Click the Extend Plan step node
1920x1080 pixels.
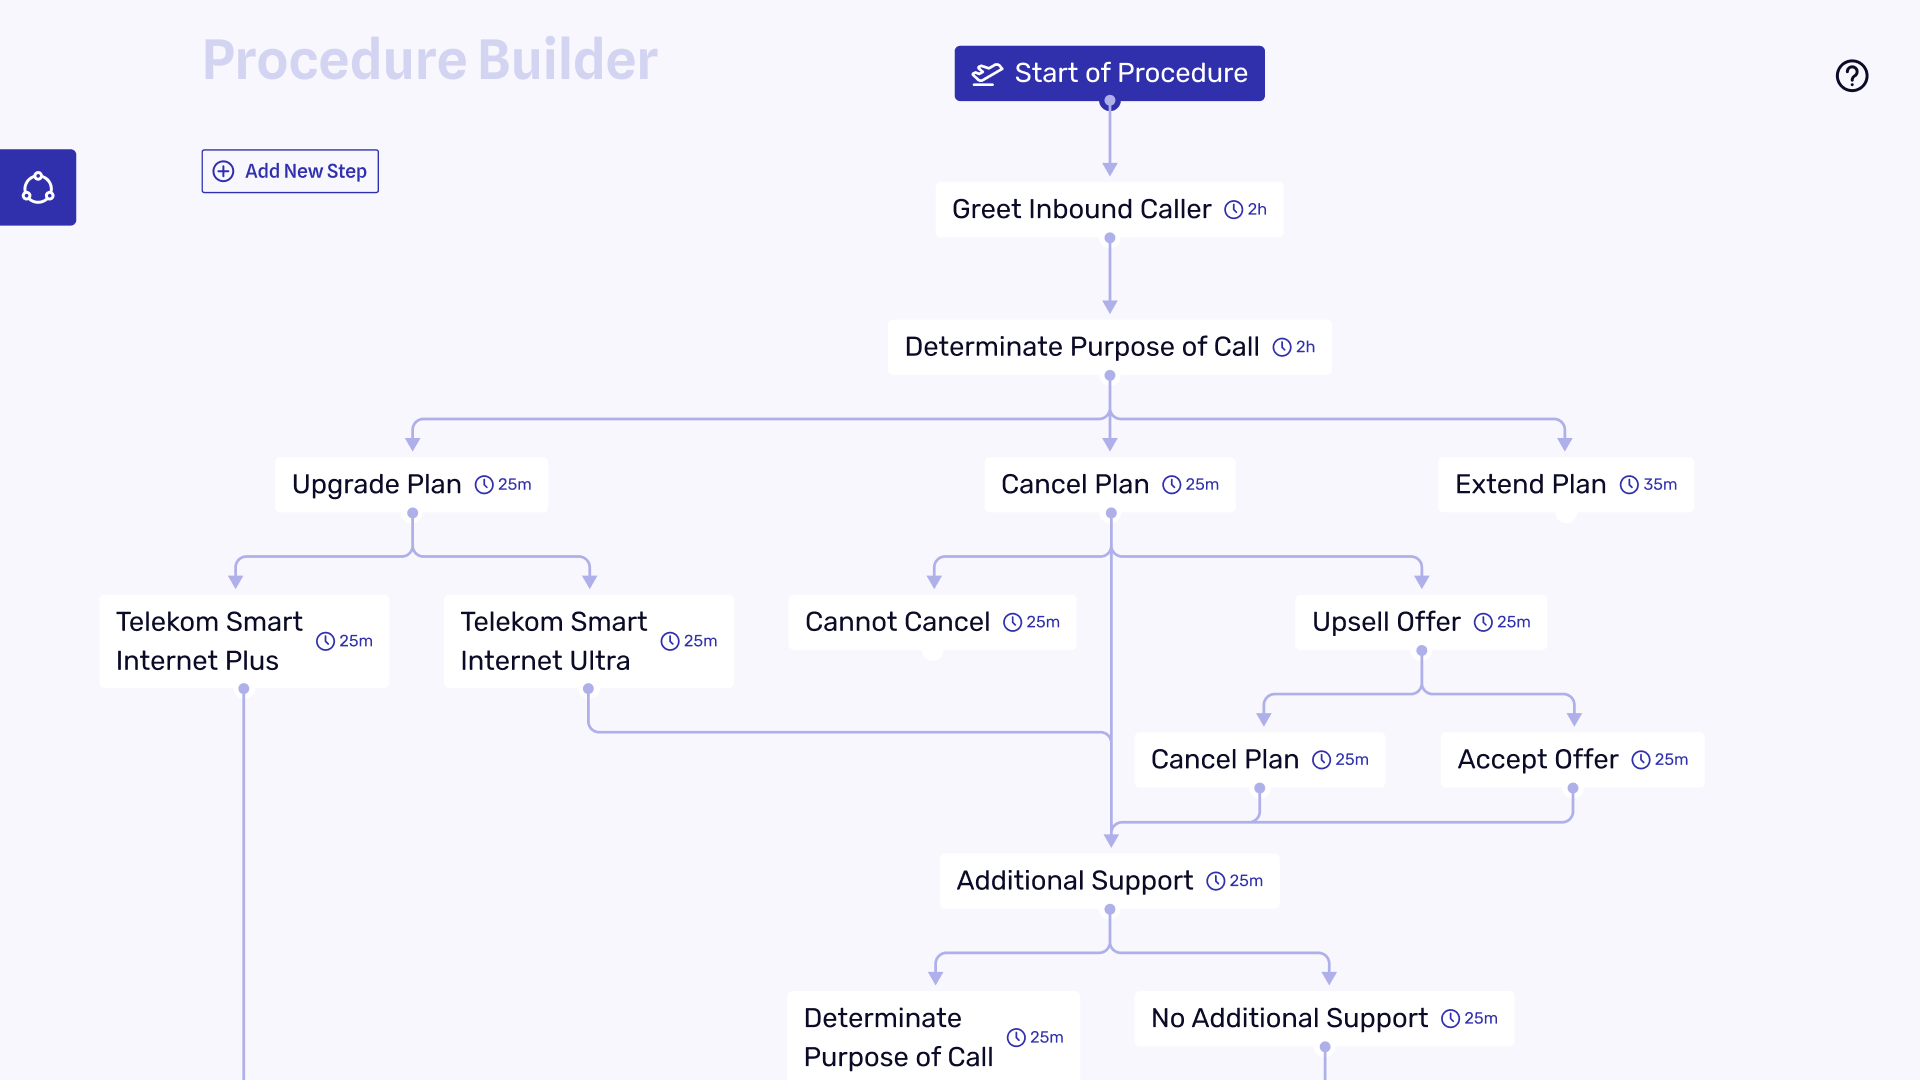click(1565, 483)
